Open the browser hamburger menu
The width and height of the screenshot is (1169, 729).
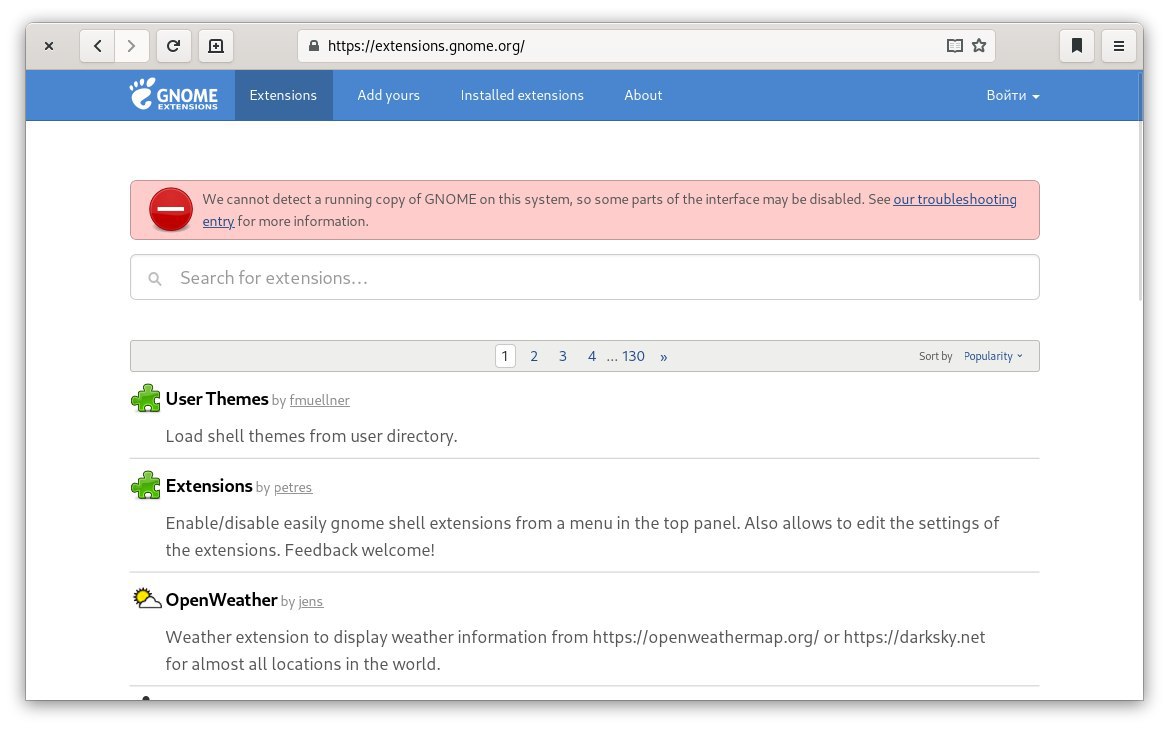(x=1118, y=46)
